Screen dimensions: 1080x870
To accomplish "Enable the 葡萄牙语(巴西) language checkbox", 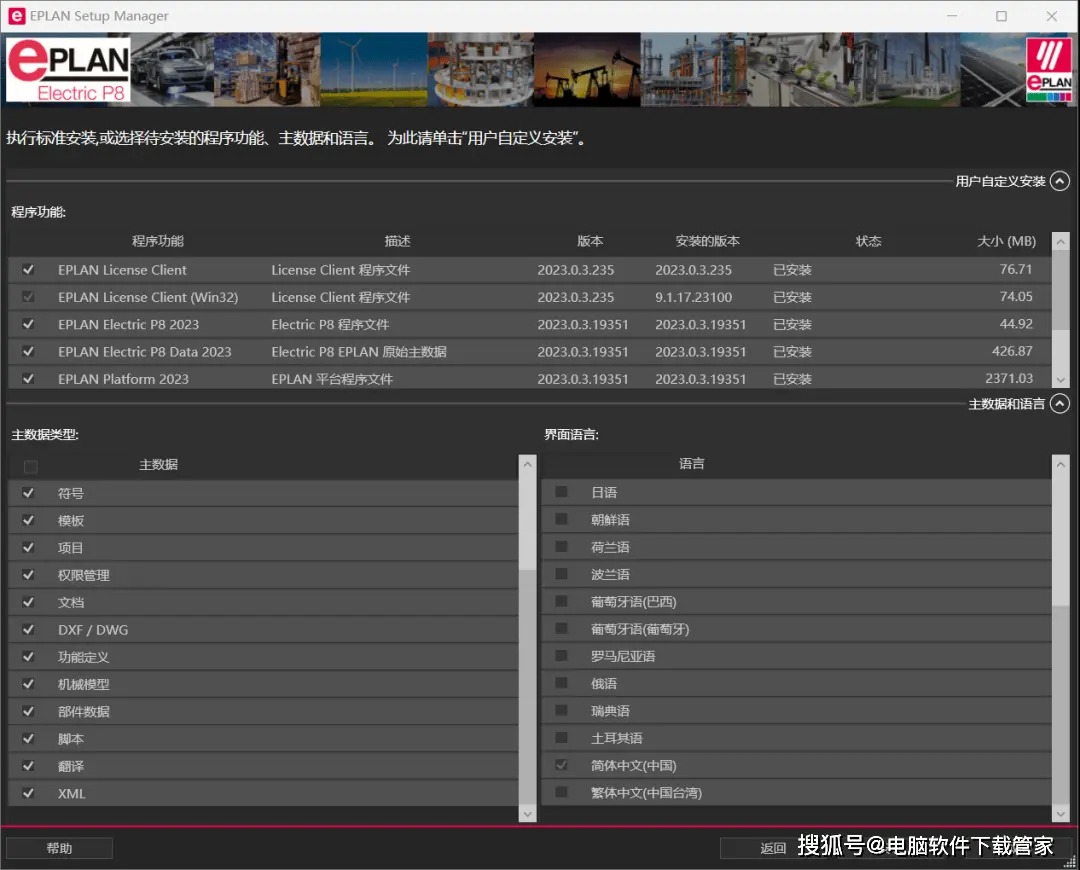I will tap(561, 601).
